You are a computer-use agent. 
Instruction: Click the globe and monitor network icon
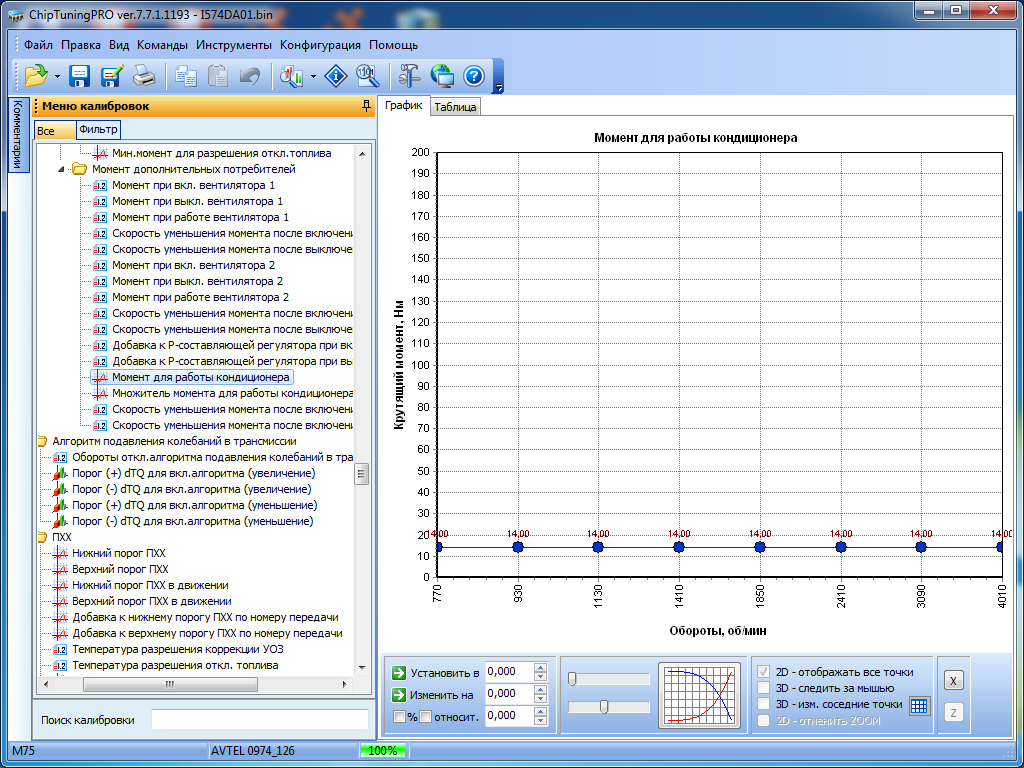[441, 75]
